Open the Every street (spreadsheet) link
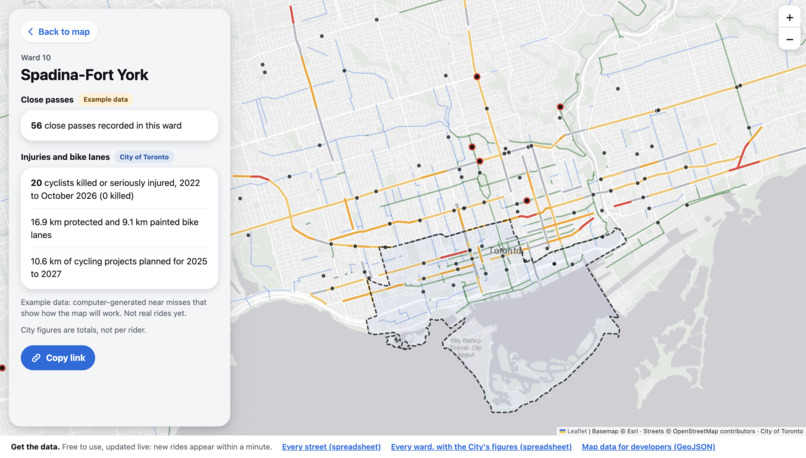This screenshot has width=806, height=458. point(332,447)
